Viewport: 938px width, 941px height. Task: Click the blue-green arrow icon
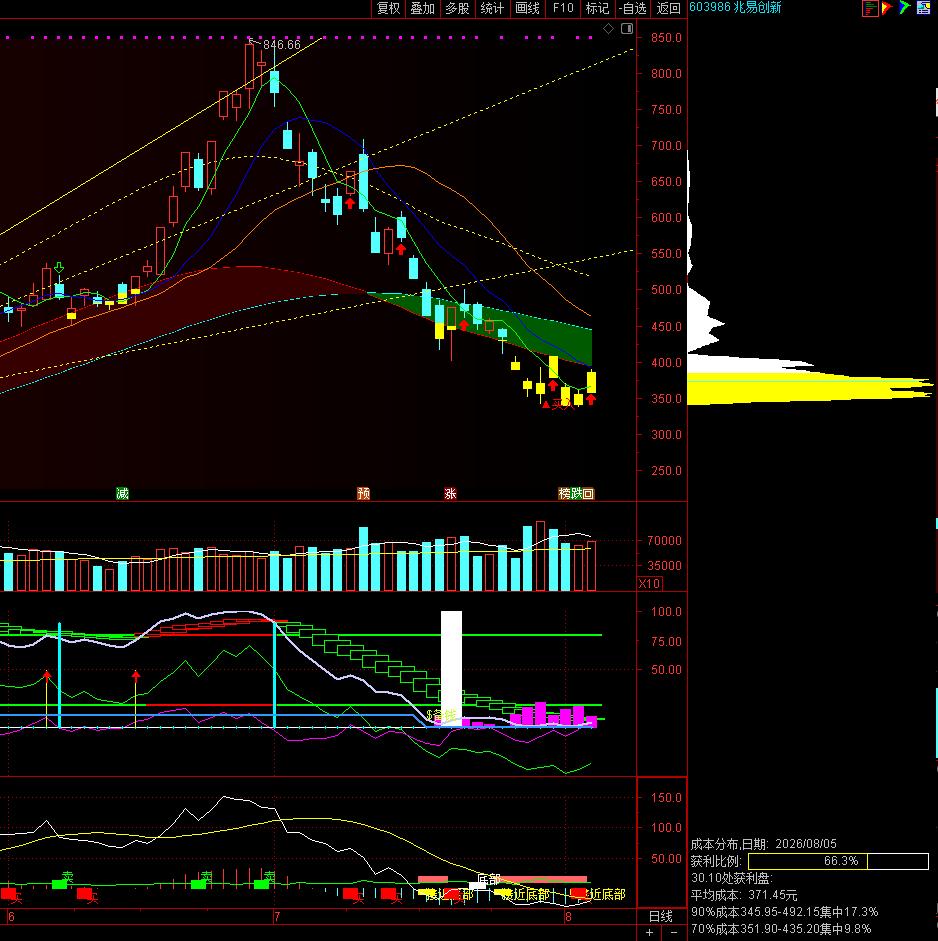coord(904,8)
